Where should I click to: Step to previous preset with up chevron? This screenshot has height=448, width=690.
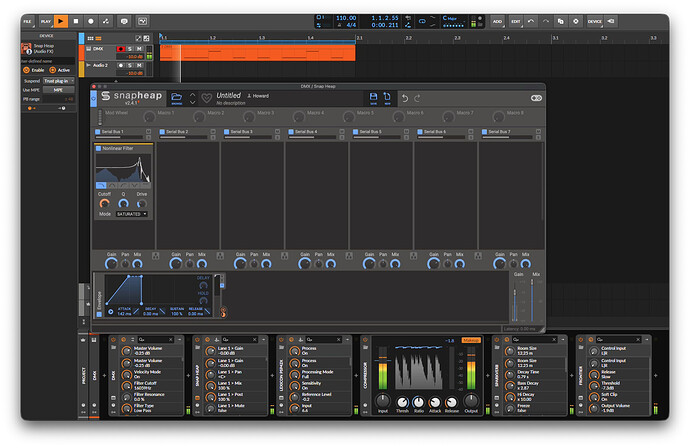coord(192,94)
